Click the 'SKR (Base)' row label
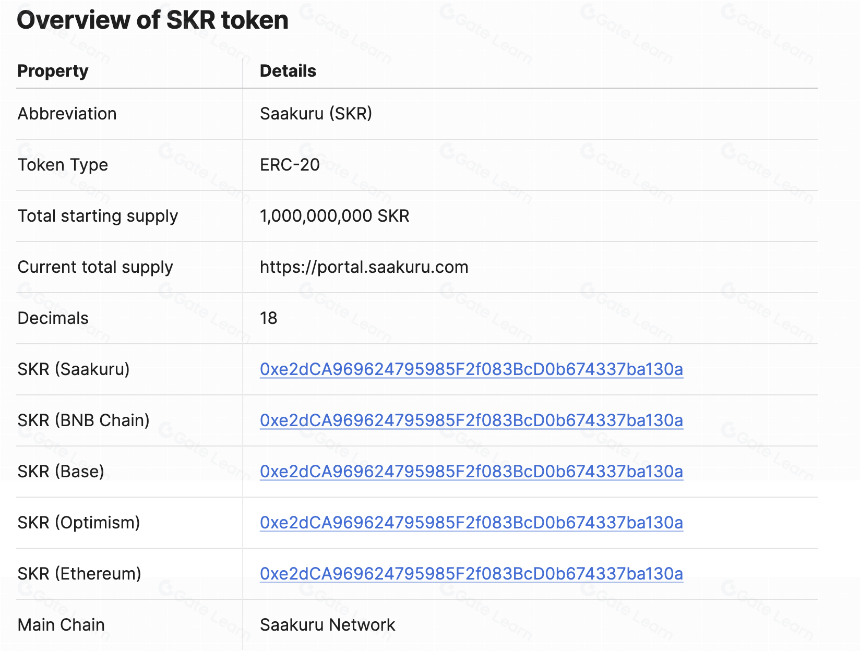Image resolution: width=860 pixels, height=651 pixels. point(61,471)
